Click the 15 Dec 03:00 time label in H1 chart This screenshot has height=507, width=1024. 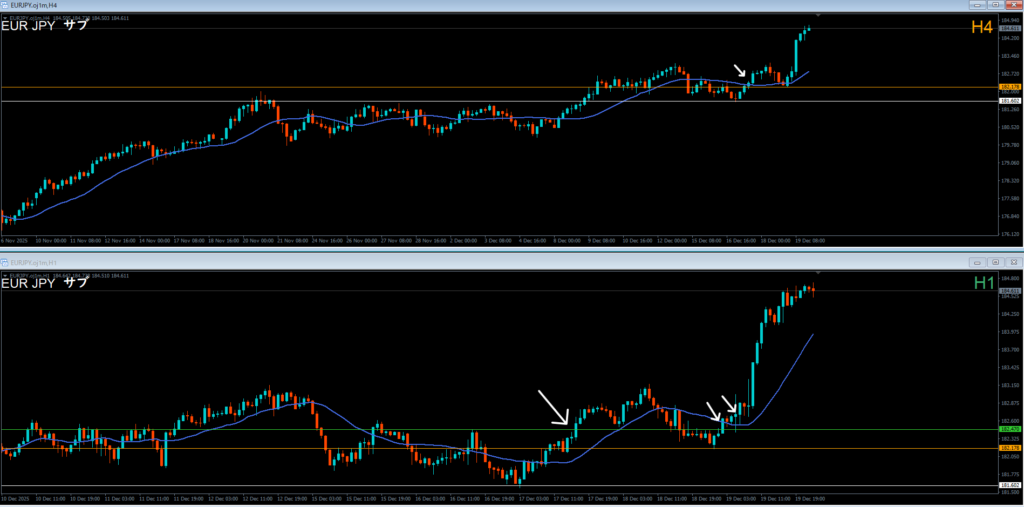pyautogui.click(x=325, y=498)
